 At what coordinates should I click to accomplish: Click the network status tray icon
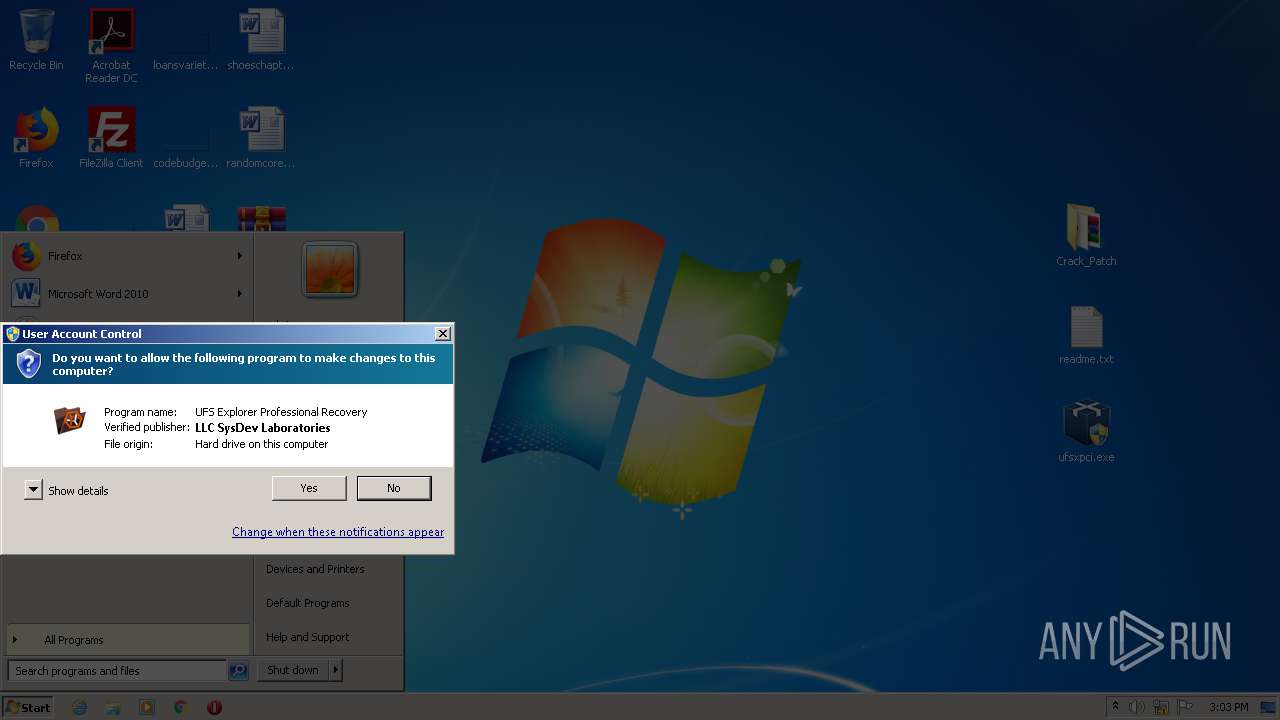pyautogui.click(x=1161, y=707)
